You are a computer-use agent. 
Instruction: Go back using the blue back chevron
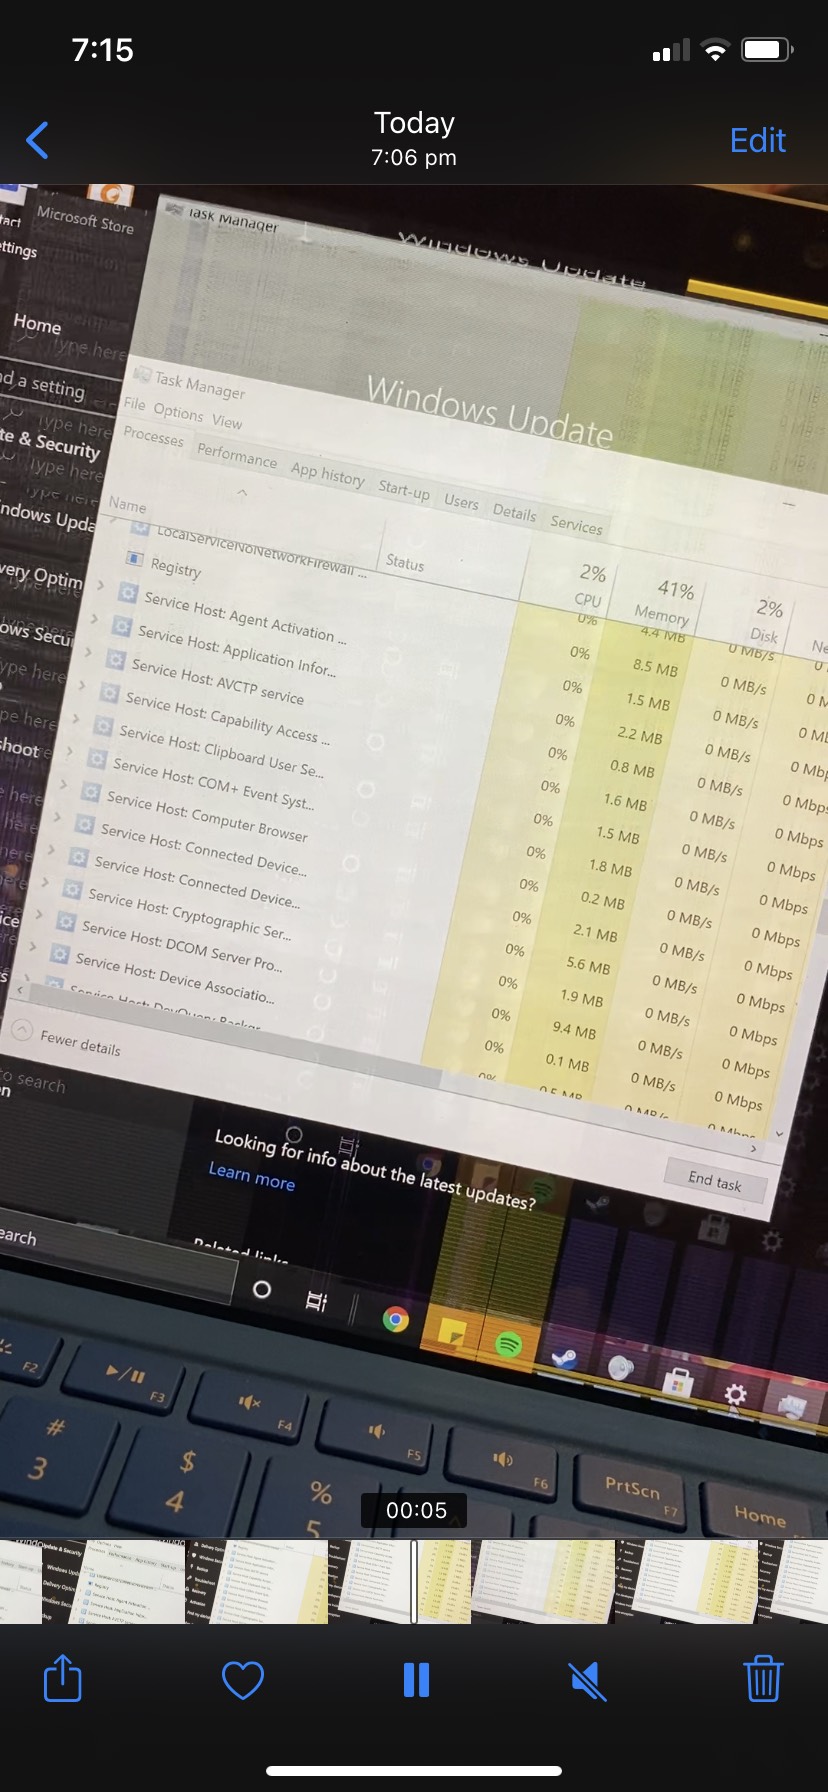(x=37, y=140)
